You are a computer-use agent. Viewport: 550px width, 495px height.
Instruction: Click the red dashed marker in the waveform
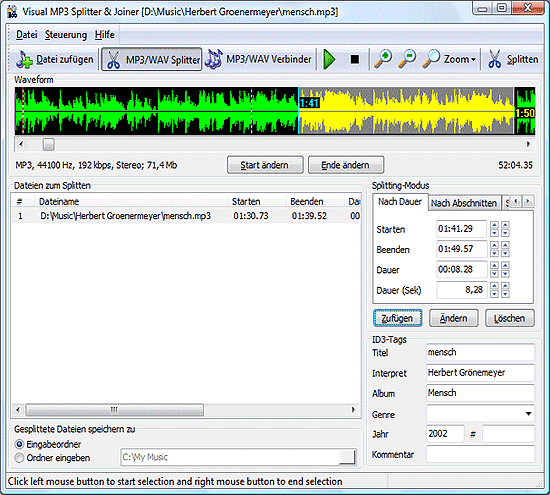point(23,111)
